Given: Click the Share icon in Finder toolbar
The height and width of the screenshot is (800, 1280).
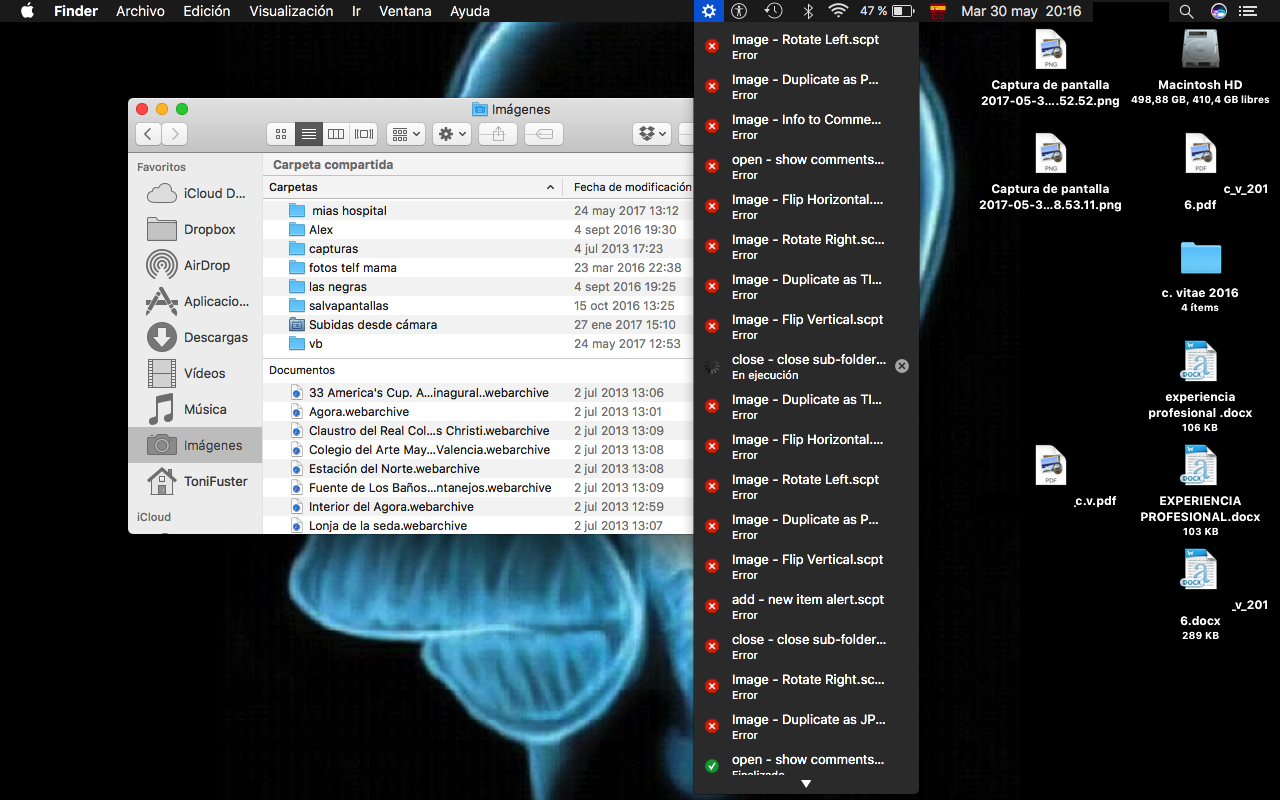Looking at the screenshot, I should (498, 134).
